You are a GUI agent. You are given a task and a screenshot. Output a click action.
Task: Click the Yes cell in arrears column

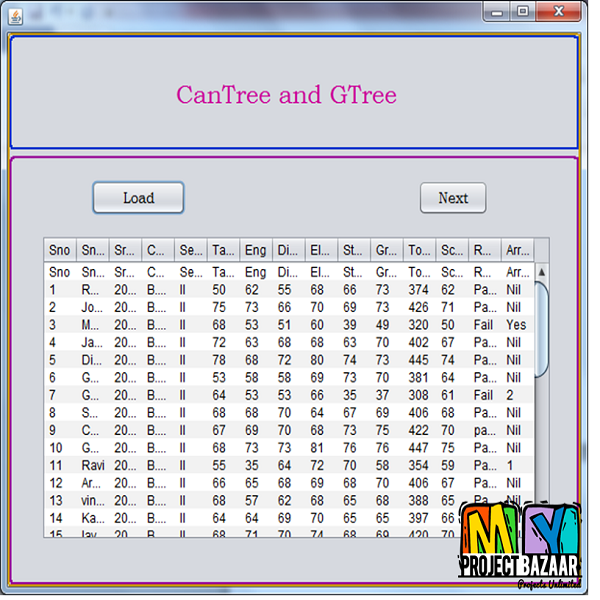pyautogui.click(x=516, y=326)
